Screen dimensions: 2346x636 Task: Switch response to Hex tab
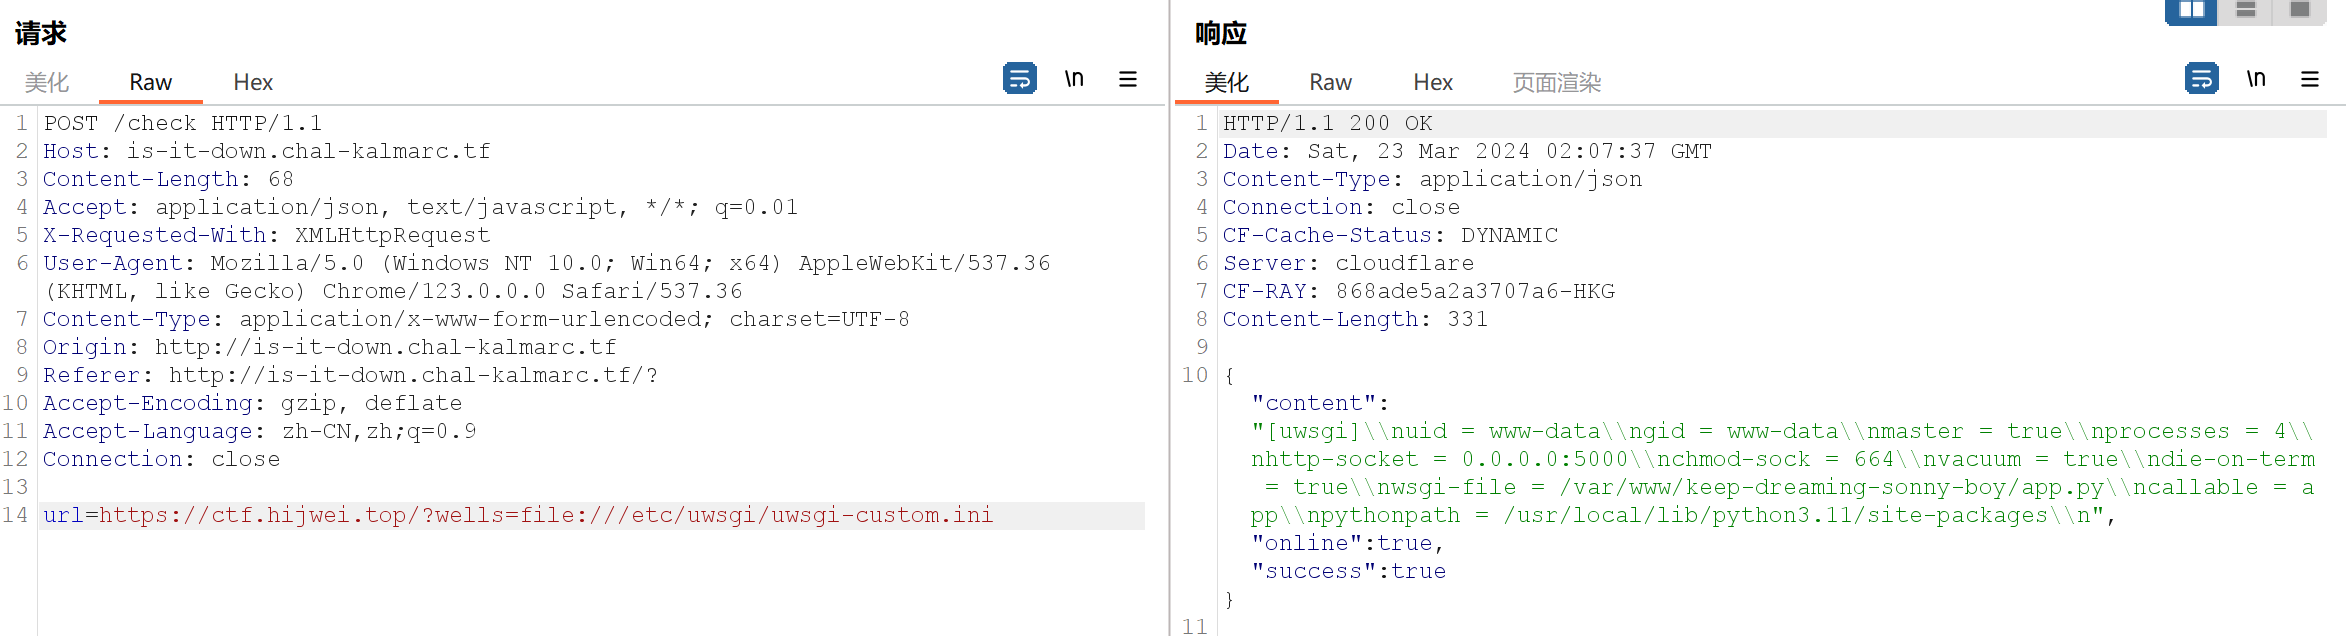point(1433,82)
